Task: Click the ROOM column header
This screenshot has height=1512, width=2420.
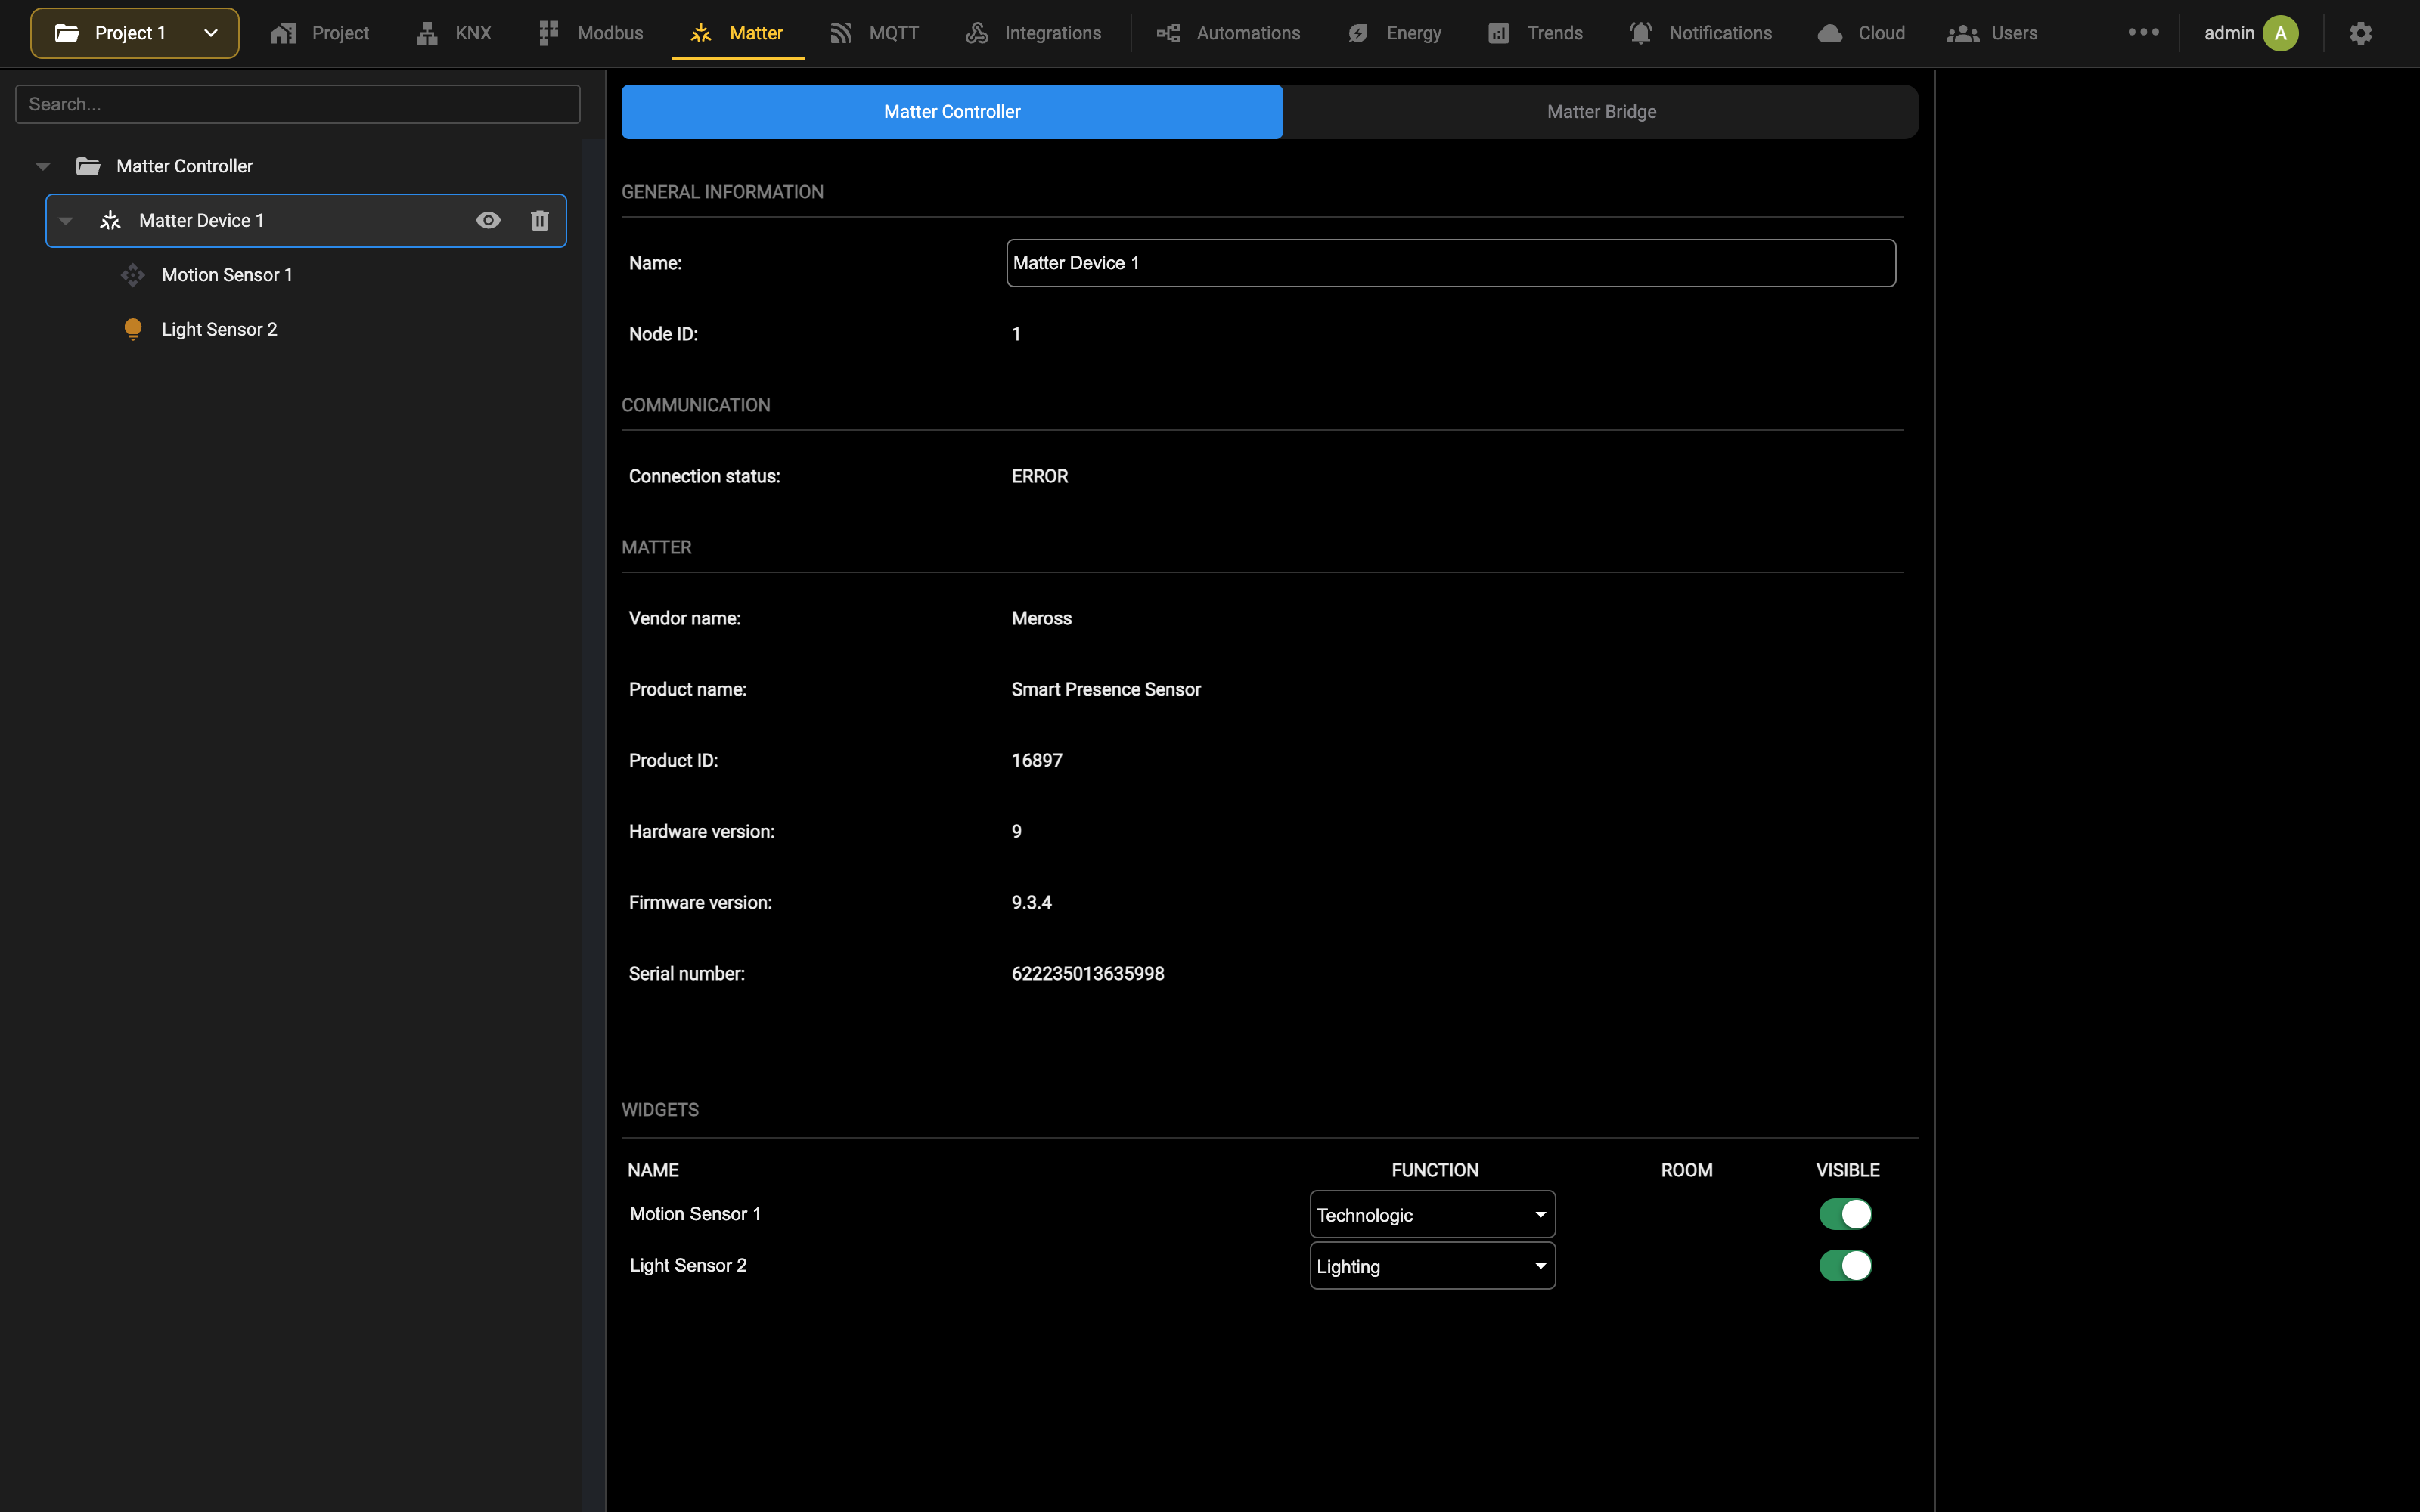Action: click(x=1687, y=1170)
